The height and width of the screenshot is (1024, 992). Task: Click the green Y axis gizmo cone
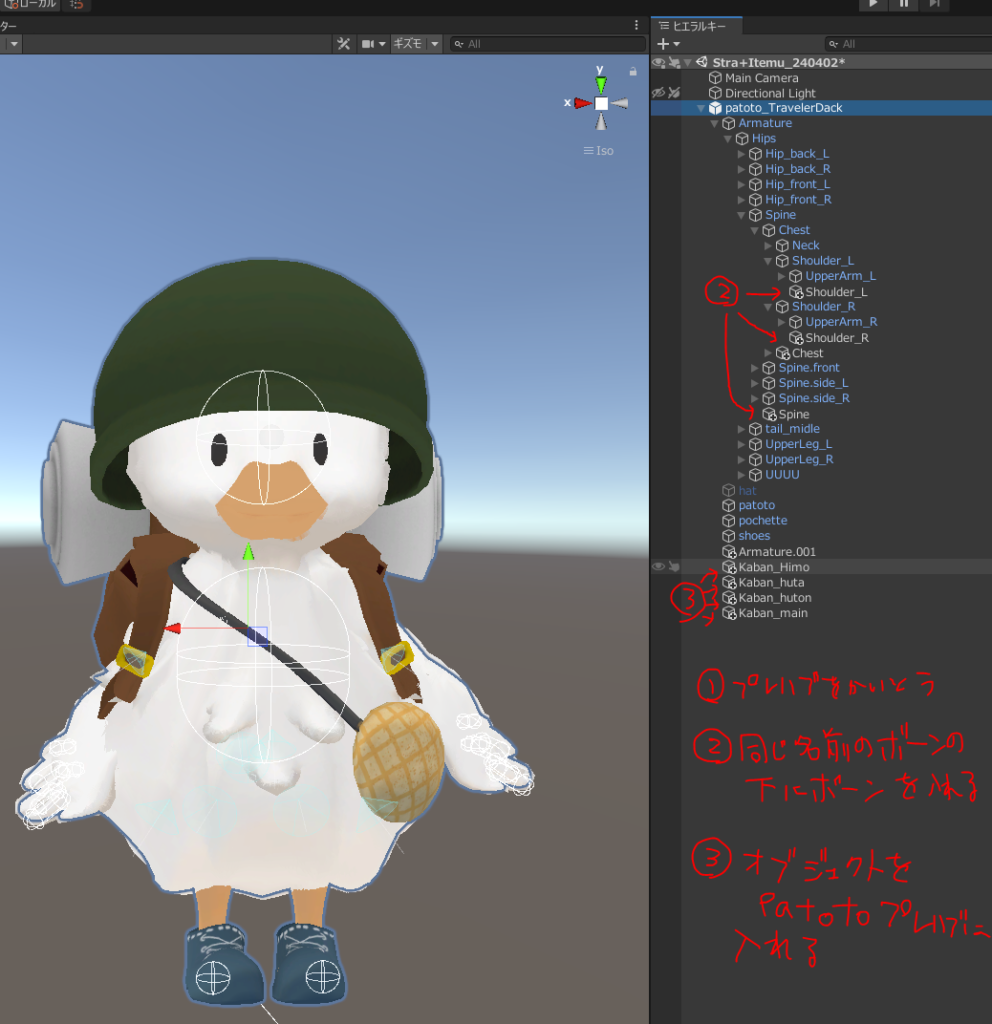pyautogui.click(x=600, y=83)
